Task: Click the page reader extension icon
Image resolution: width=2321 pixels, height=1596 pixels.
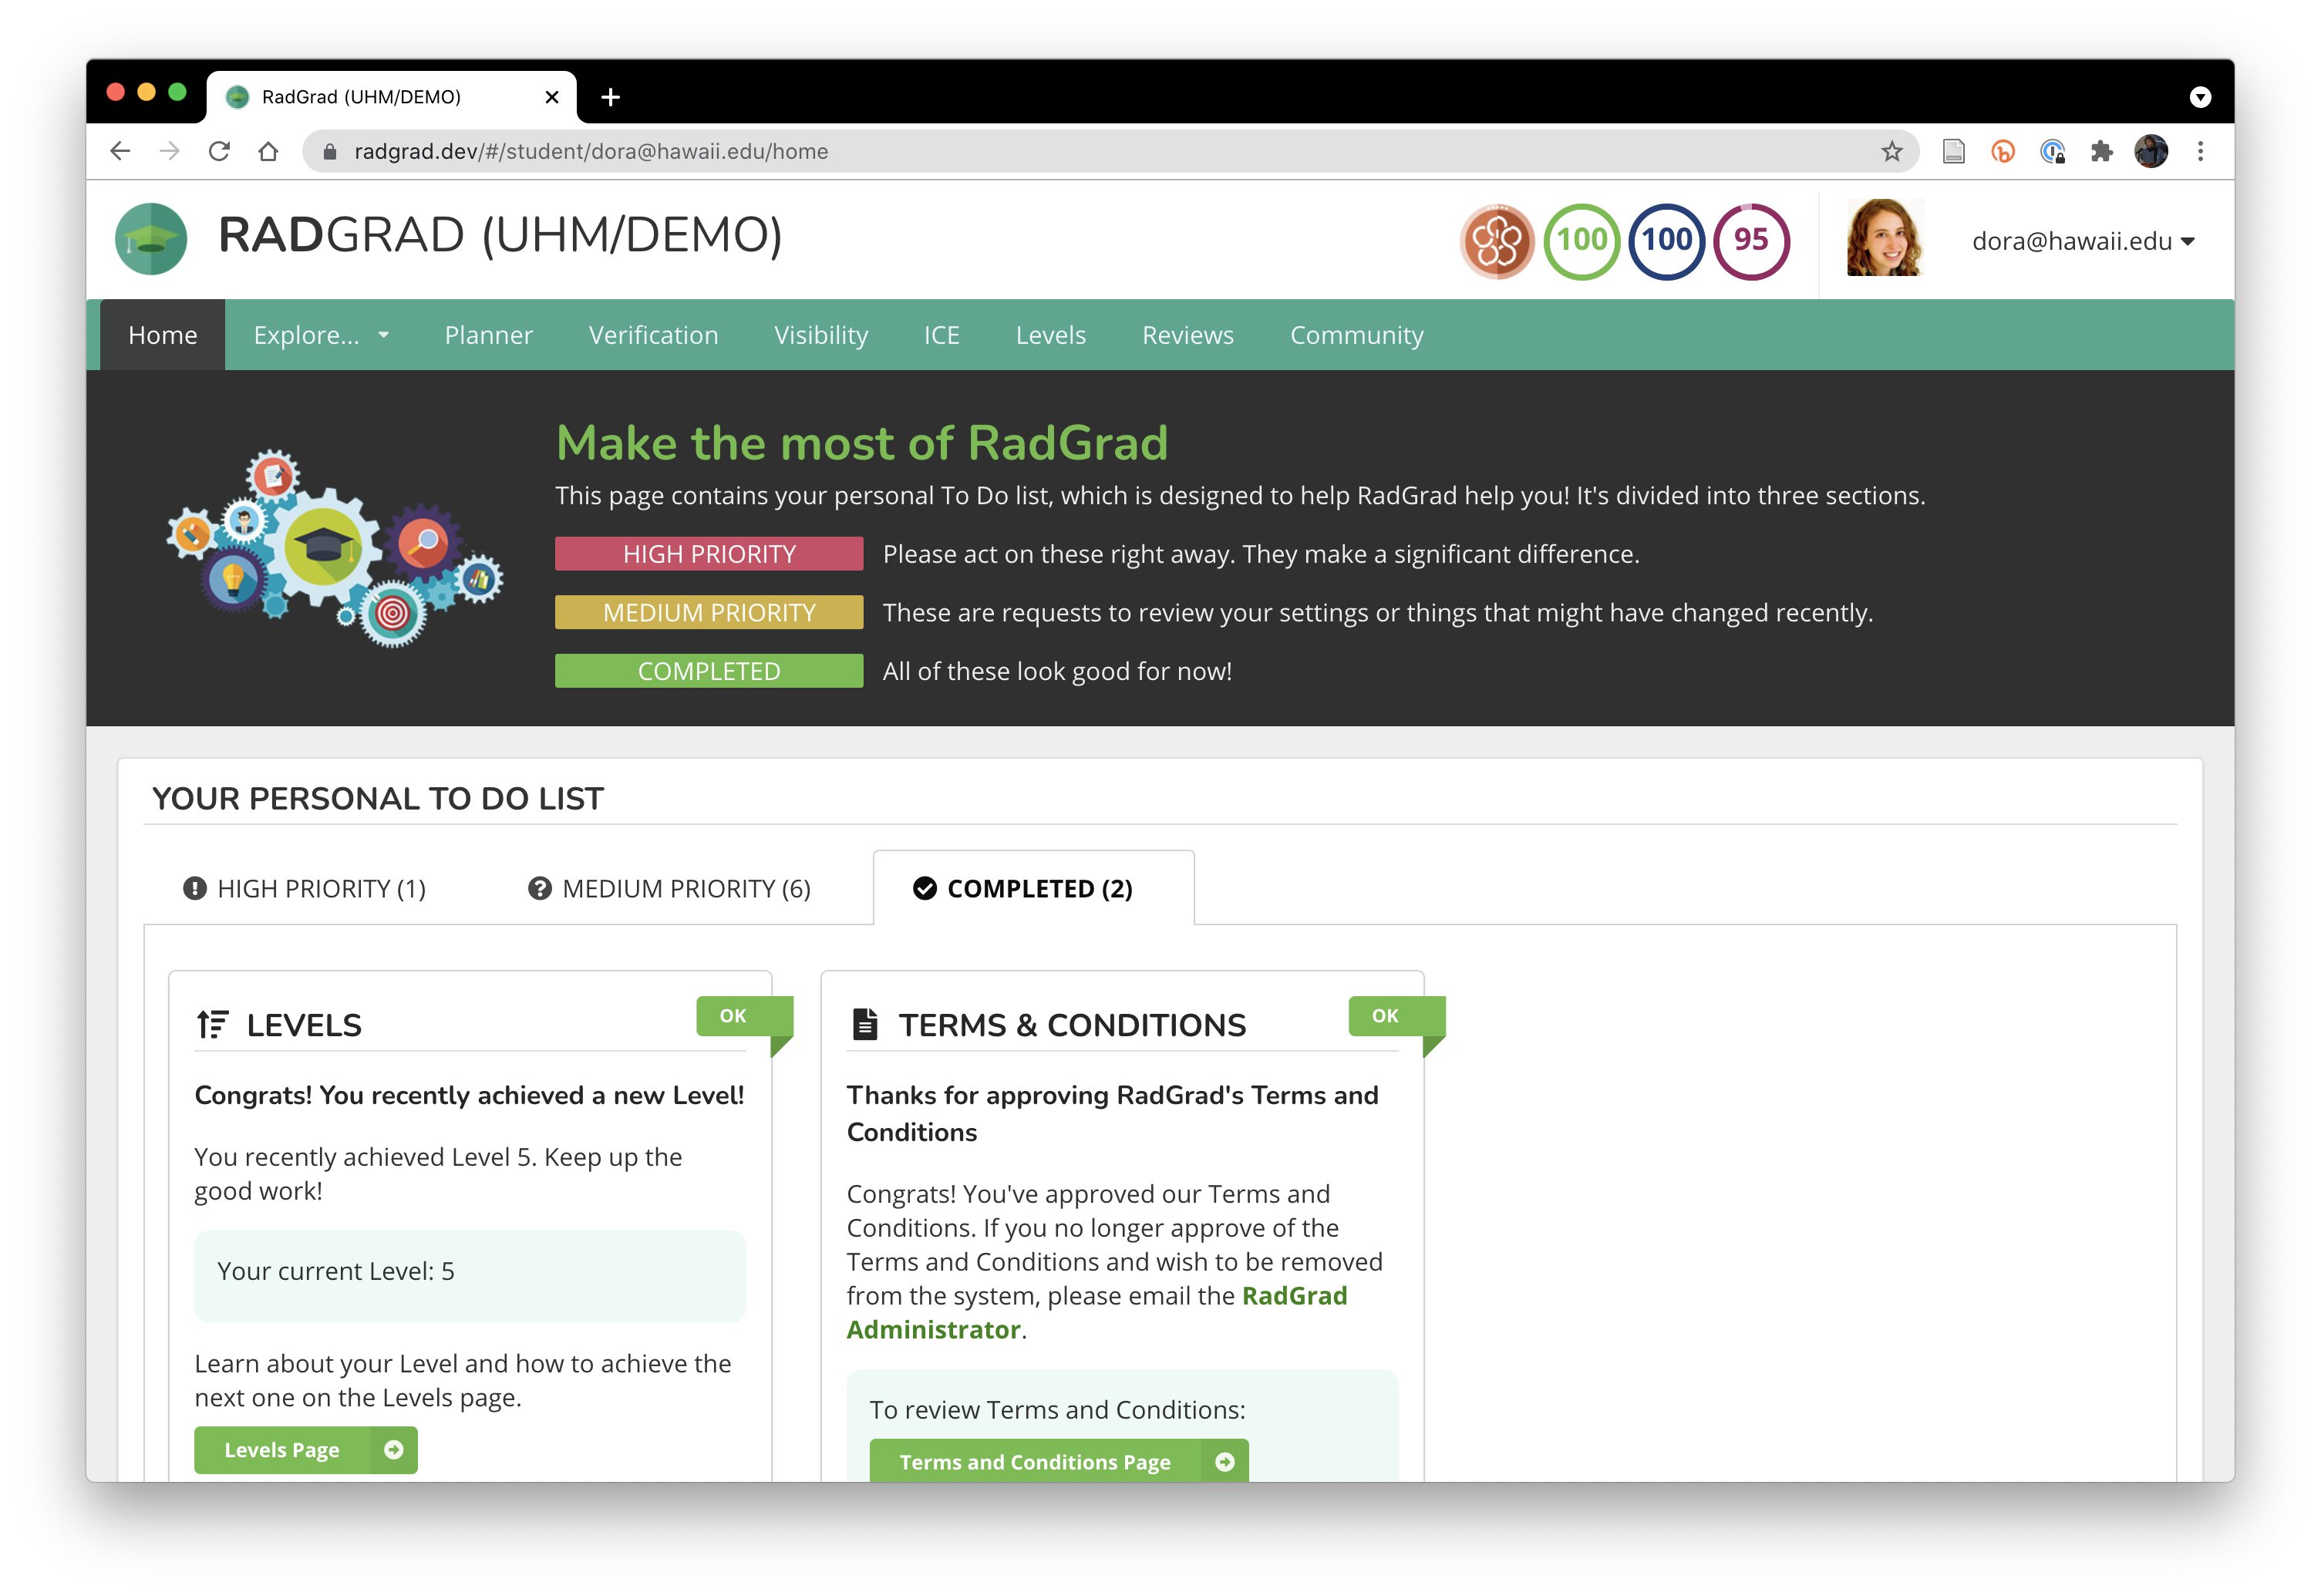Action: point(1953,151)
